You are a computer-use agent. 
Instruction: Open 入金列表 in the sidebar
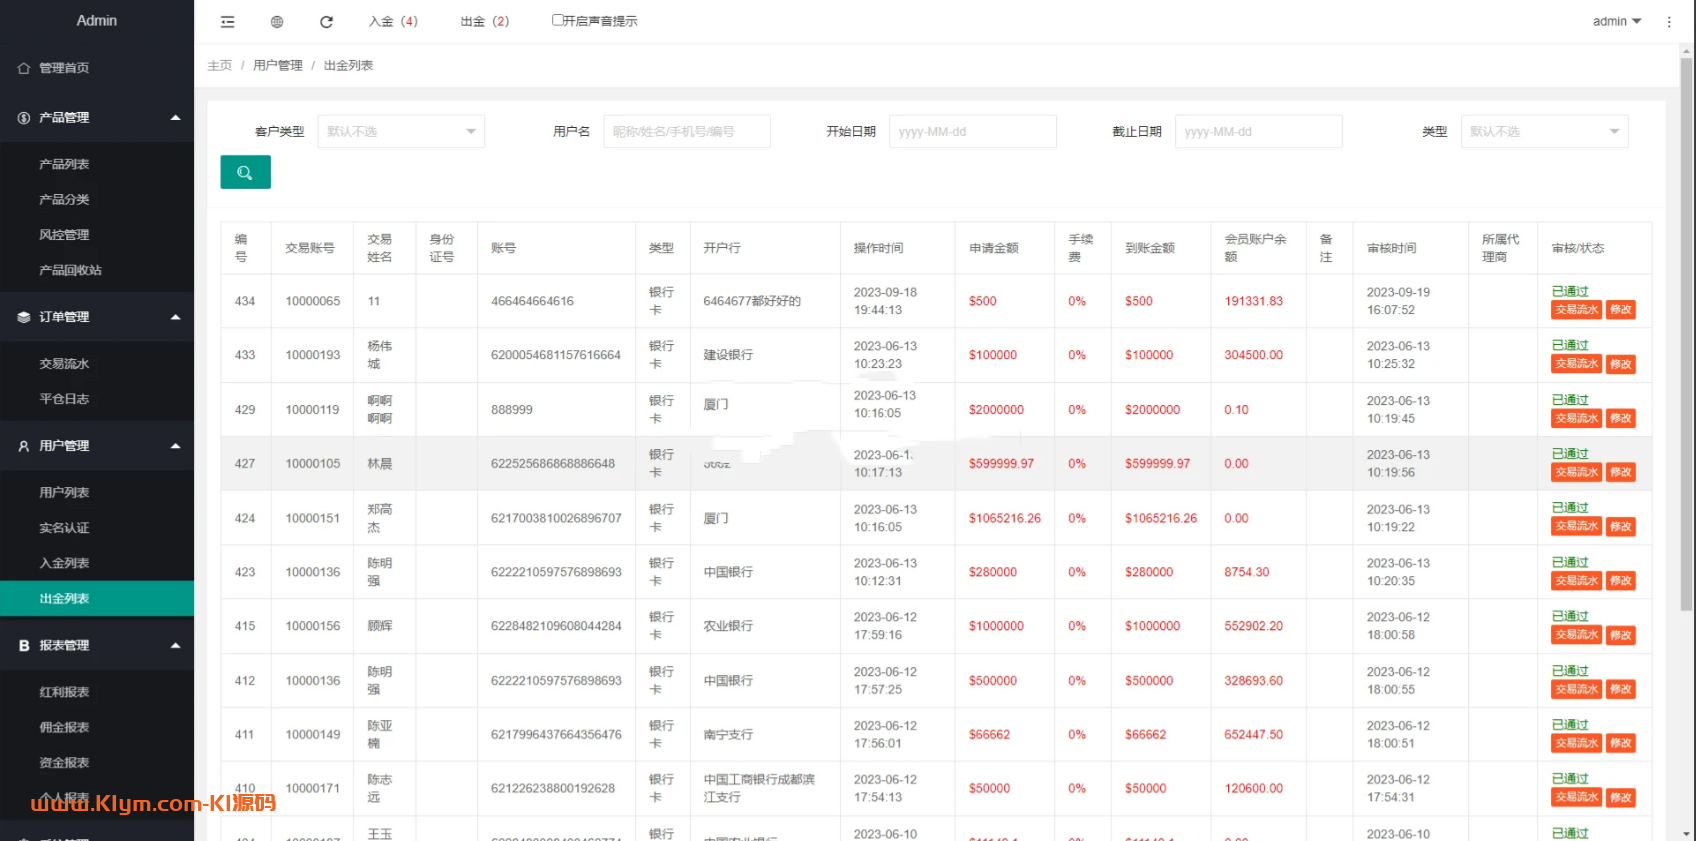[64, 563]
